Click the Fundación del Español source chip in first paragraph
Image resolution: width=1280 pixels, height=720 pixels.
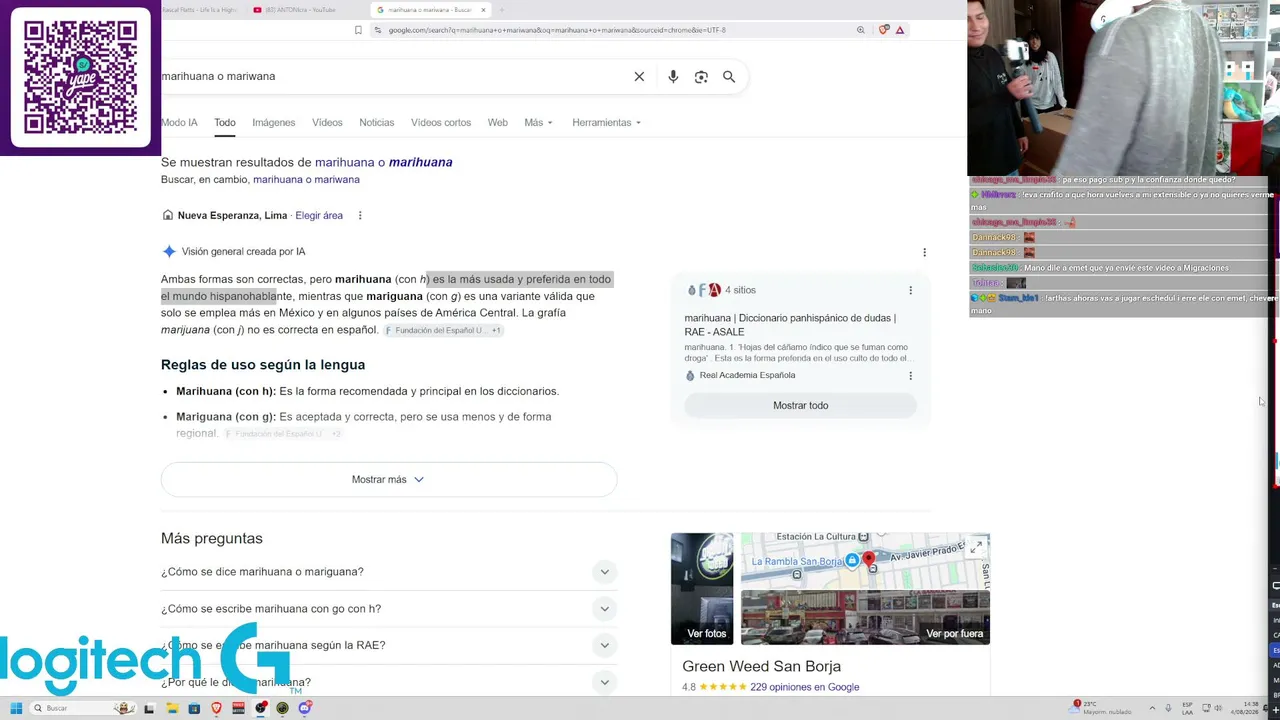click(444, 331)
